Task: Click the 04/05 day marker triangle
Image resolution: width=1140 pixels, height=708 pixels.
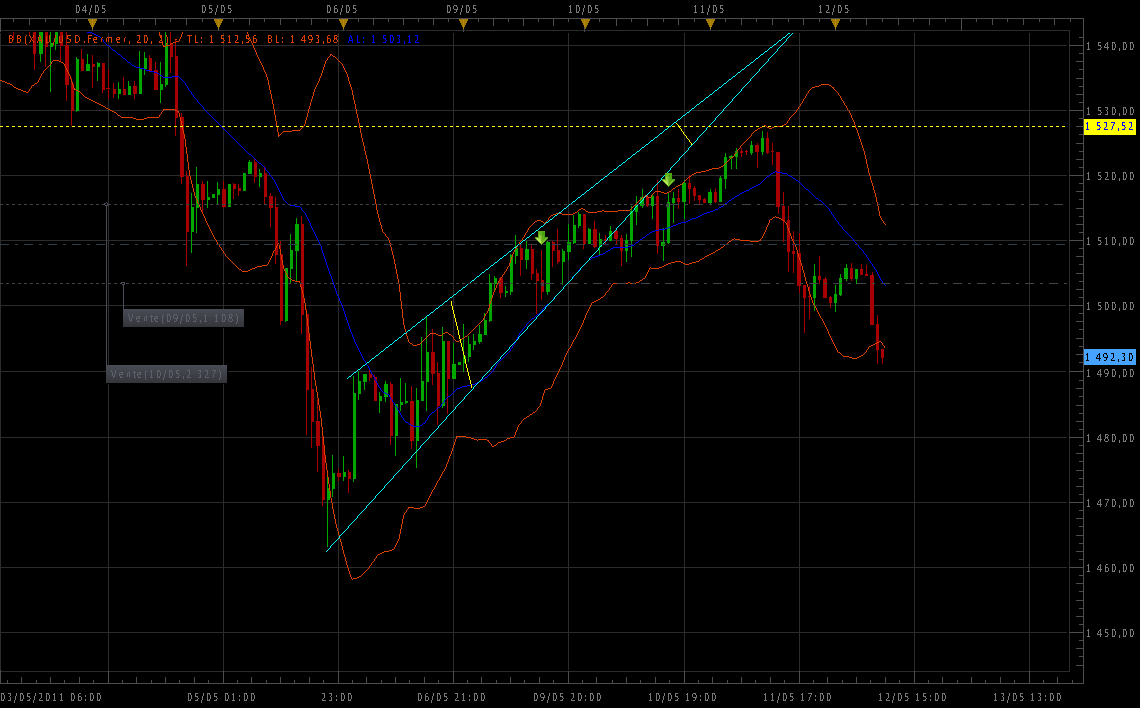Action: pos(92,23)
